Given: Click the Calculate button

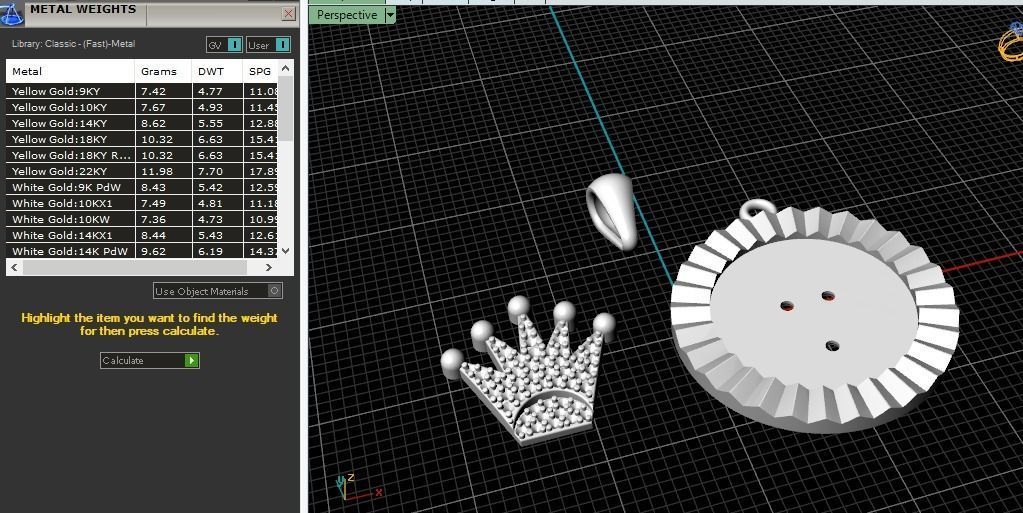Looking at the screenshot, I should (149, 360).
